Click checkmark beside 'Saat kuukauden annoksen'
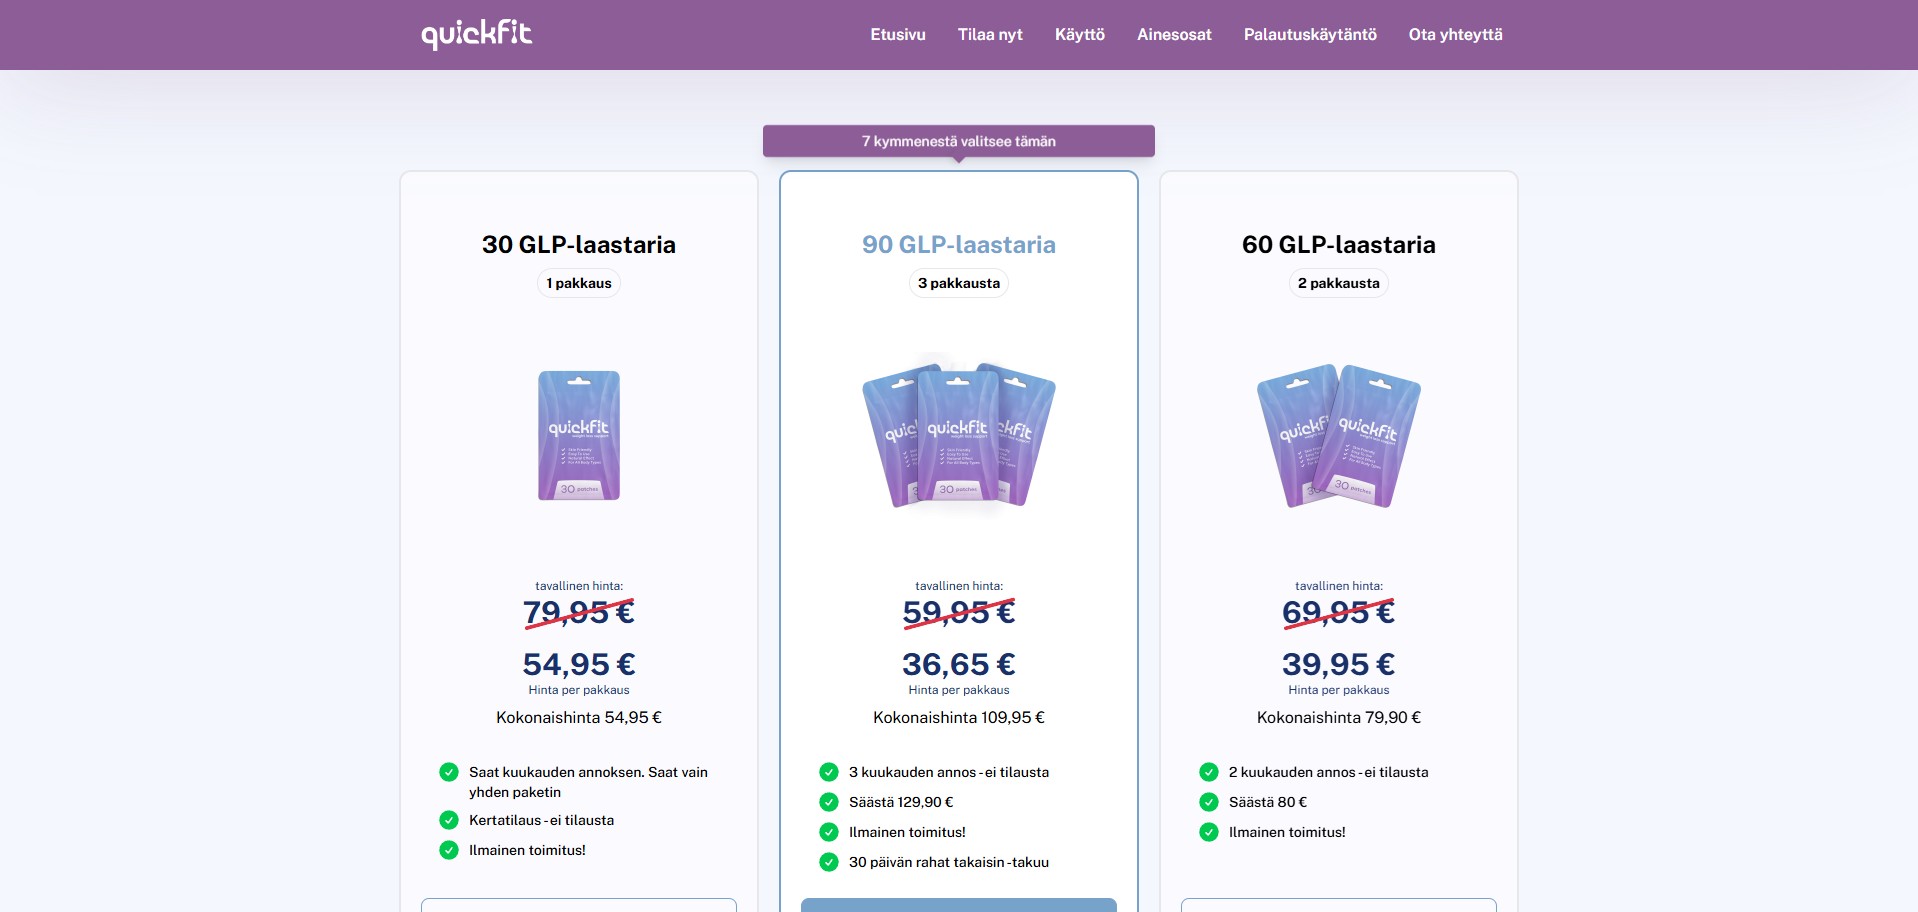The height and width of the screenshot is (912, 1918). click(x=449, y=772)
